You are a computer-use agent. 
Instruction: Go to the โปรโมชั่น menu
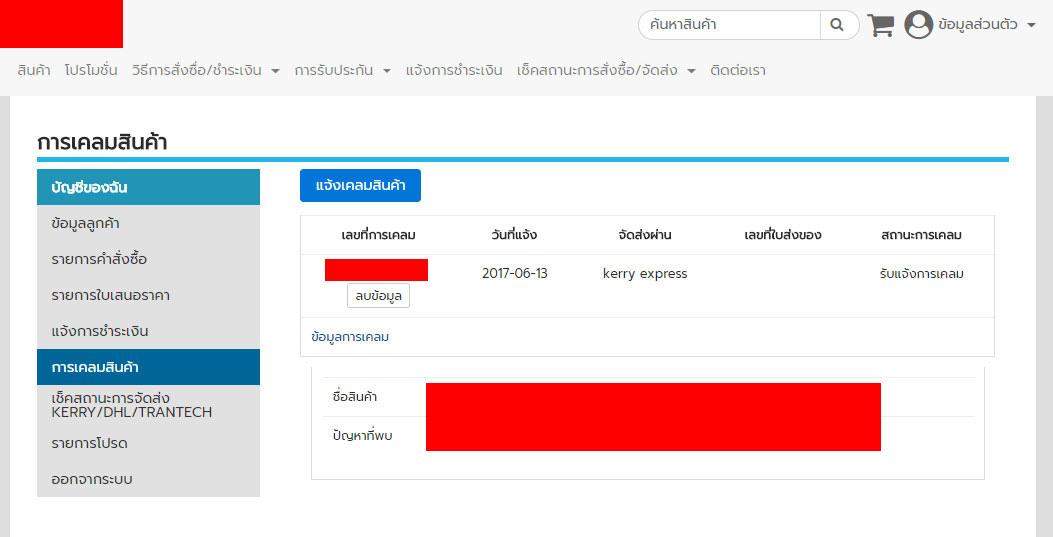[91, 70]
